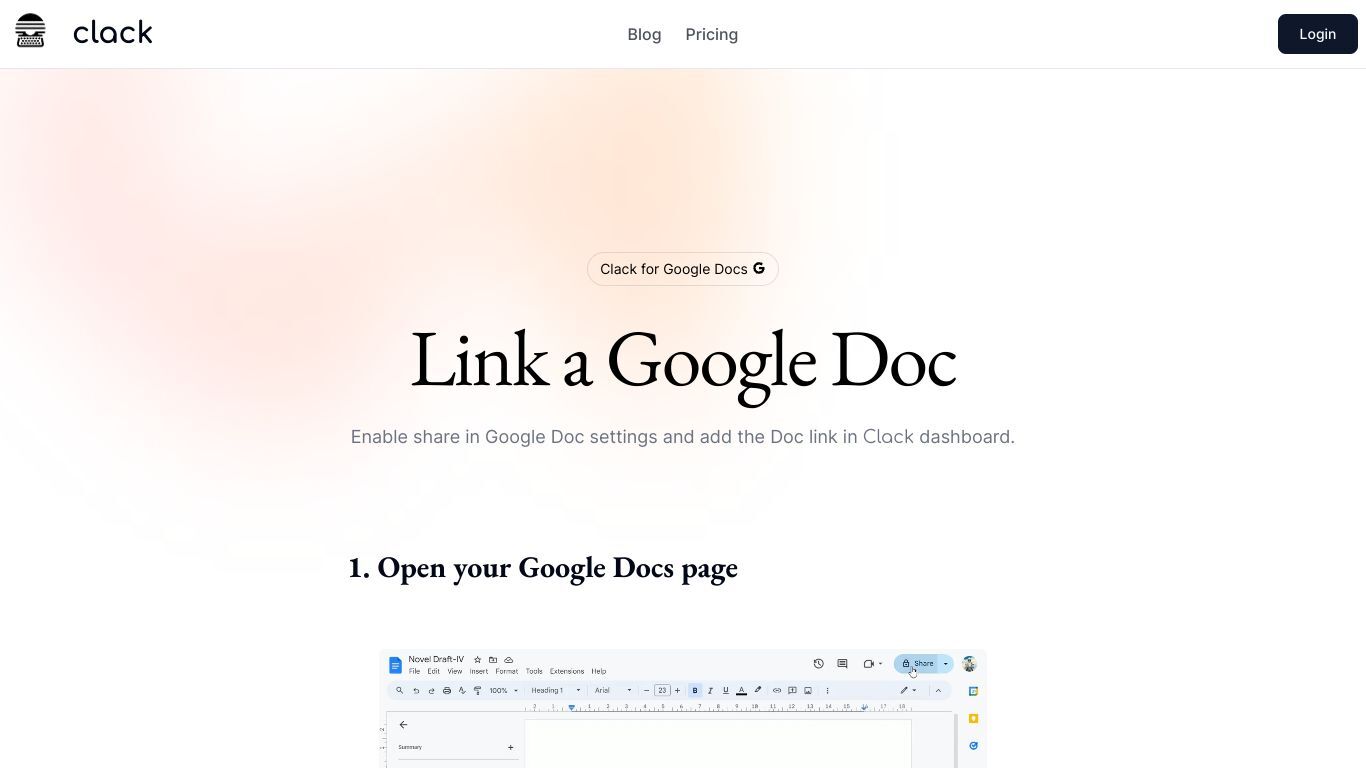Click the print icon in Docs toolbar

(447, 691)
